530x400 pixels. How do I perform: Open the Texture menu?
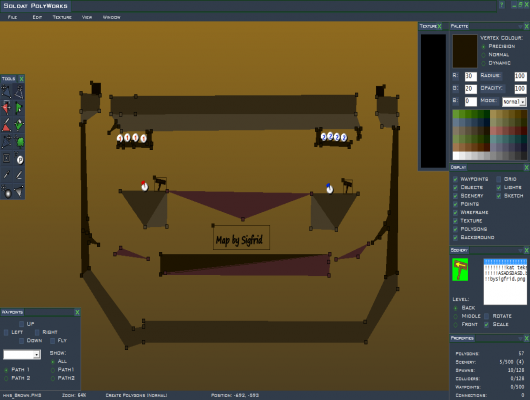click(62, 17)
